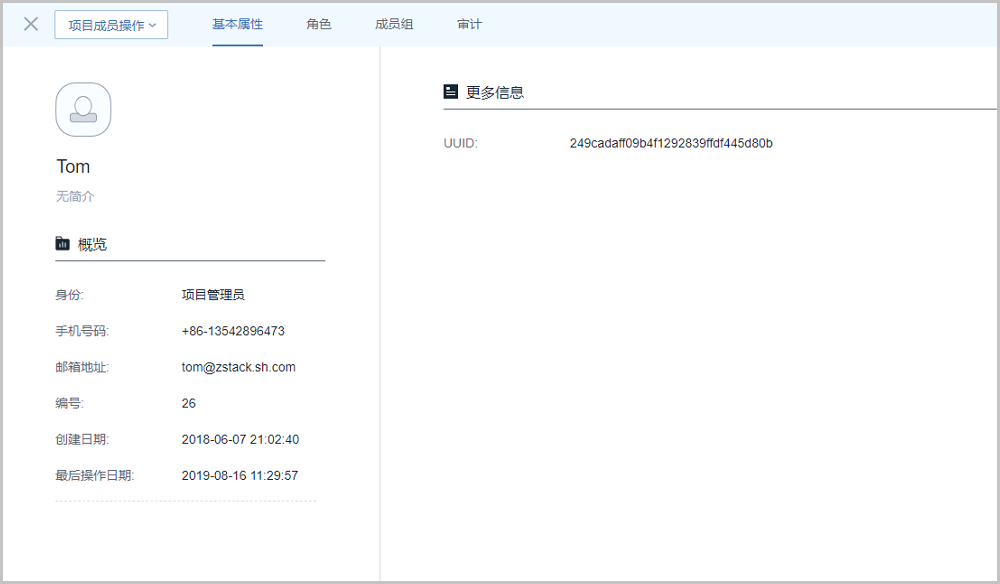1000x584 pixels.
Task: Click the email address tom@zstack.sh.com
Action: point(238,367)
